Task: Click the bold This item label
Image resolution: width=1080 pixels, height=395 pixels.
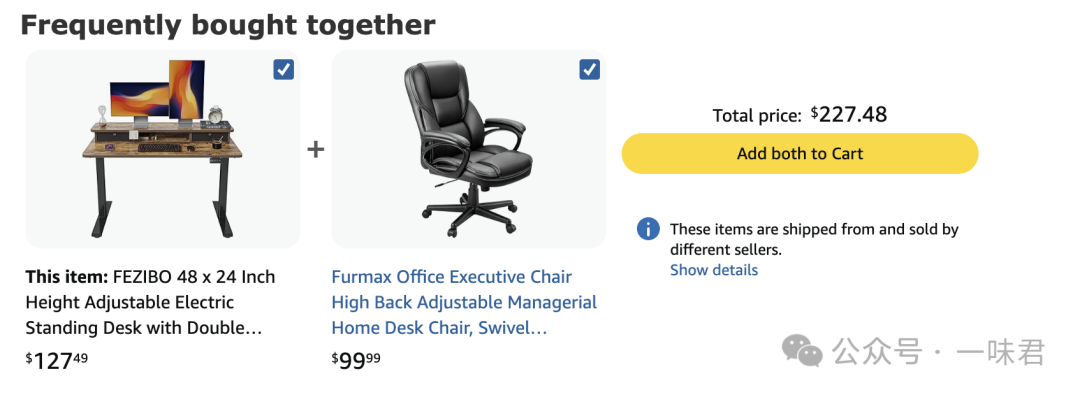Action: pos(67,277)
